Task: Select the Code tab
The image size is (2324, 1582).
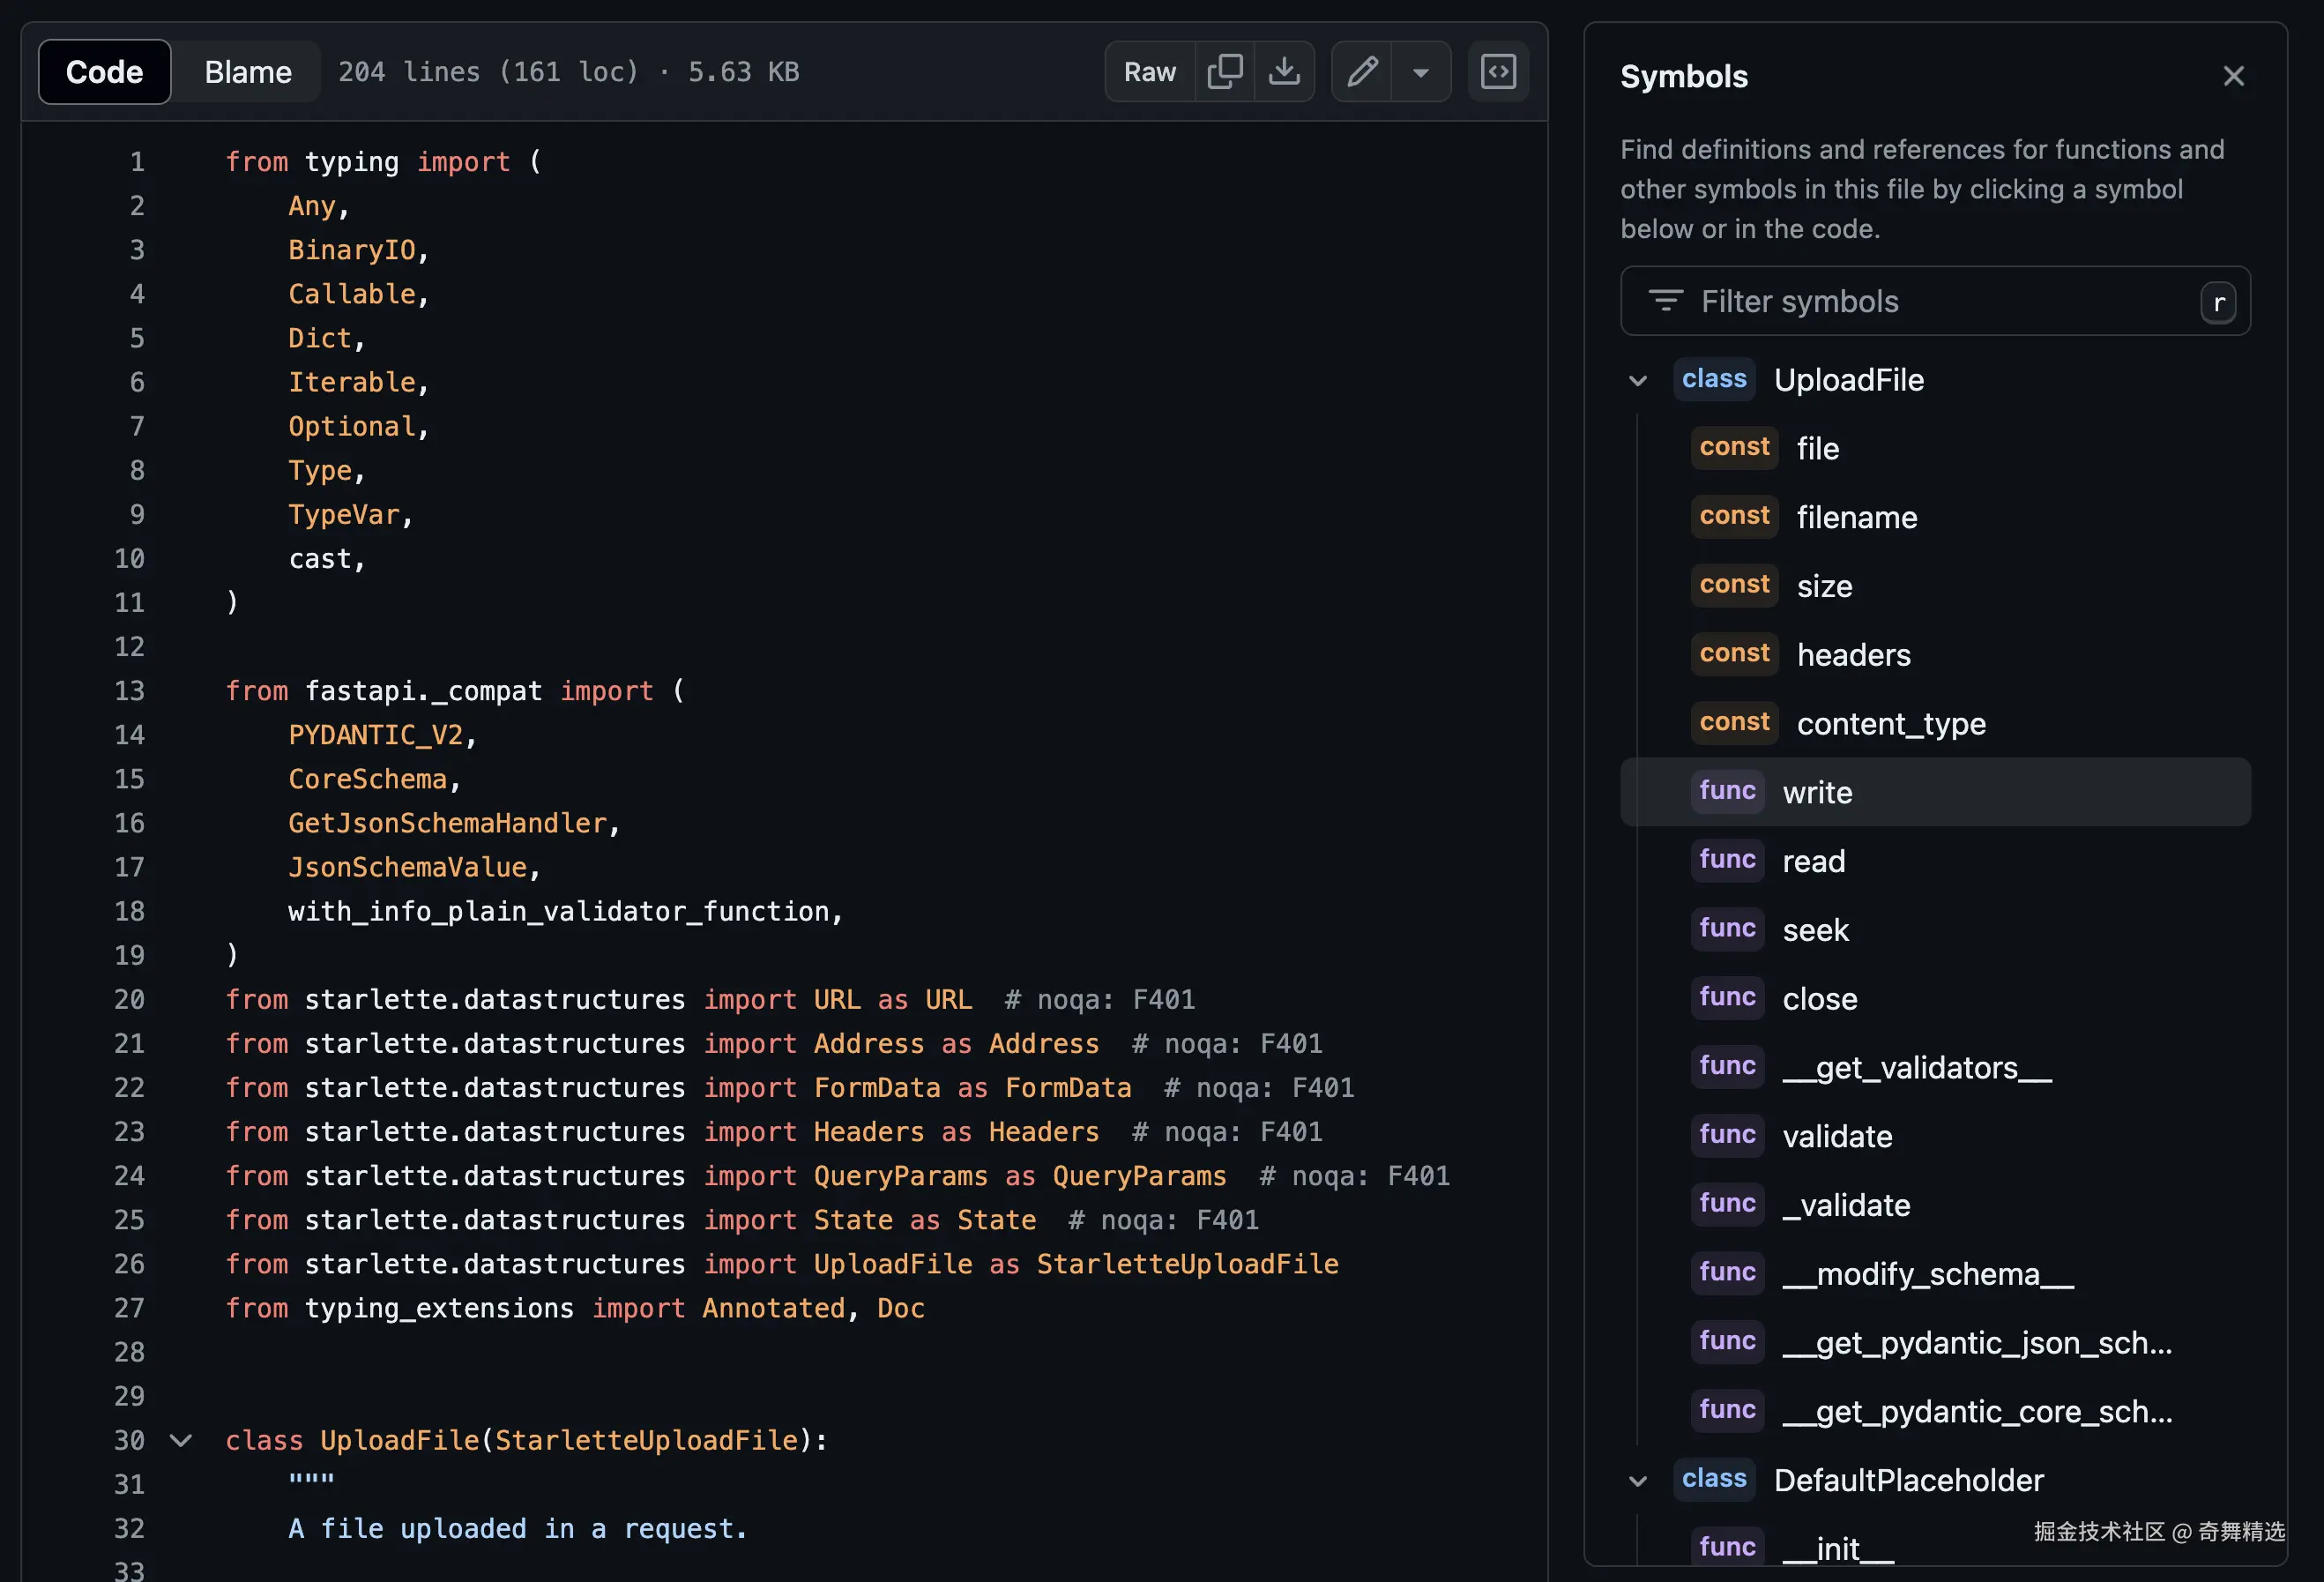Action: coord(105,72)
